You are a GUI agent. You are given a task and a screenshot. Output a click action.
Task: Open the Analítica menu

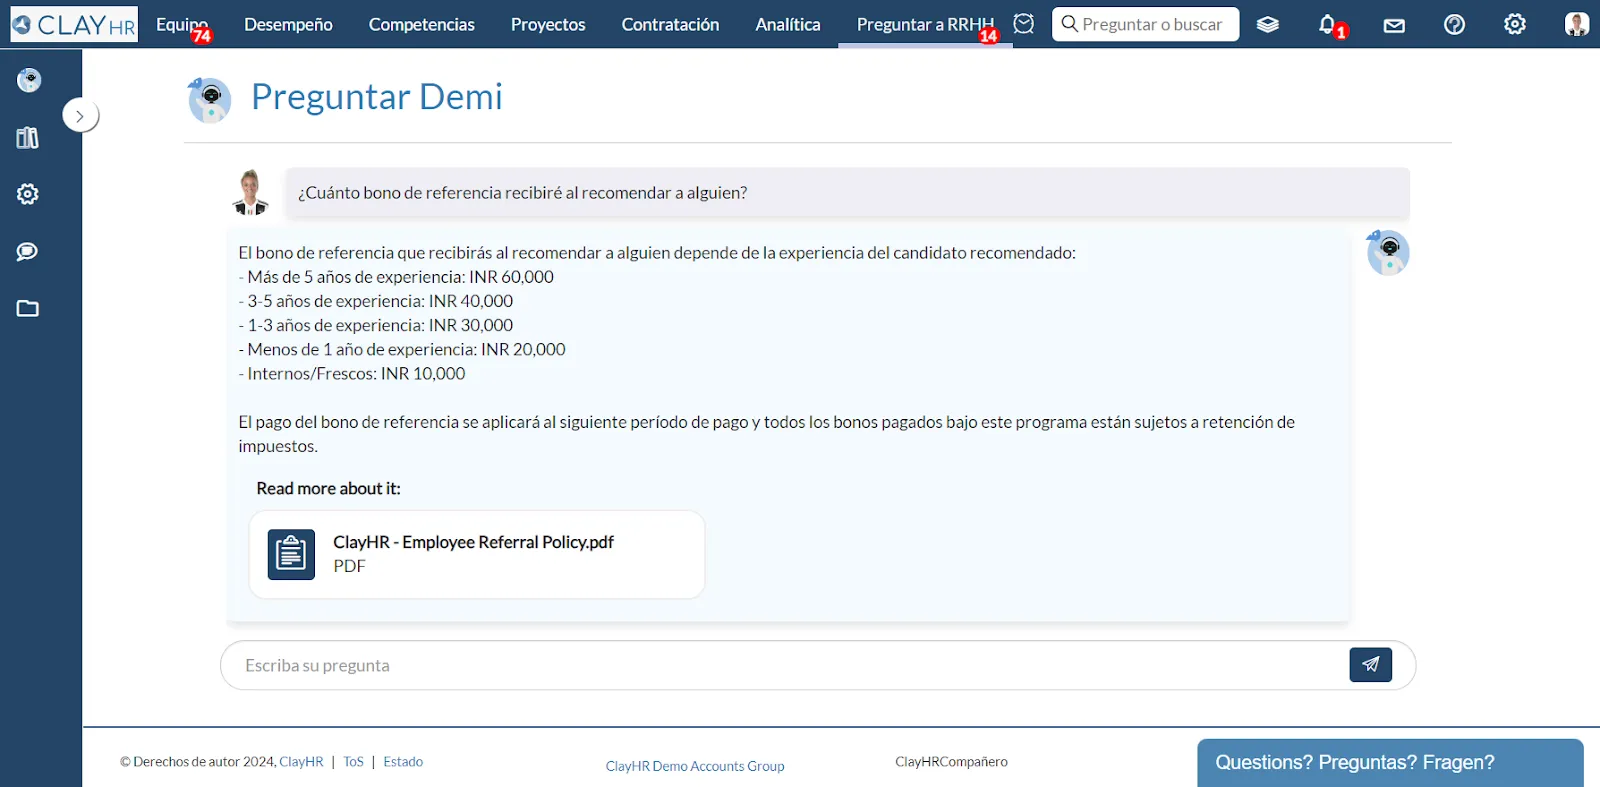[x=788, y=25]
